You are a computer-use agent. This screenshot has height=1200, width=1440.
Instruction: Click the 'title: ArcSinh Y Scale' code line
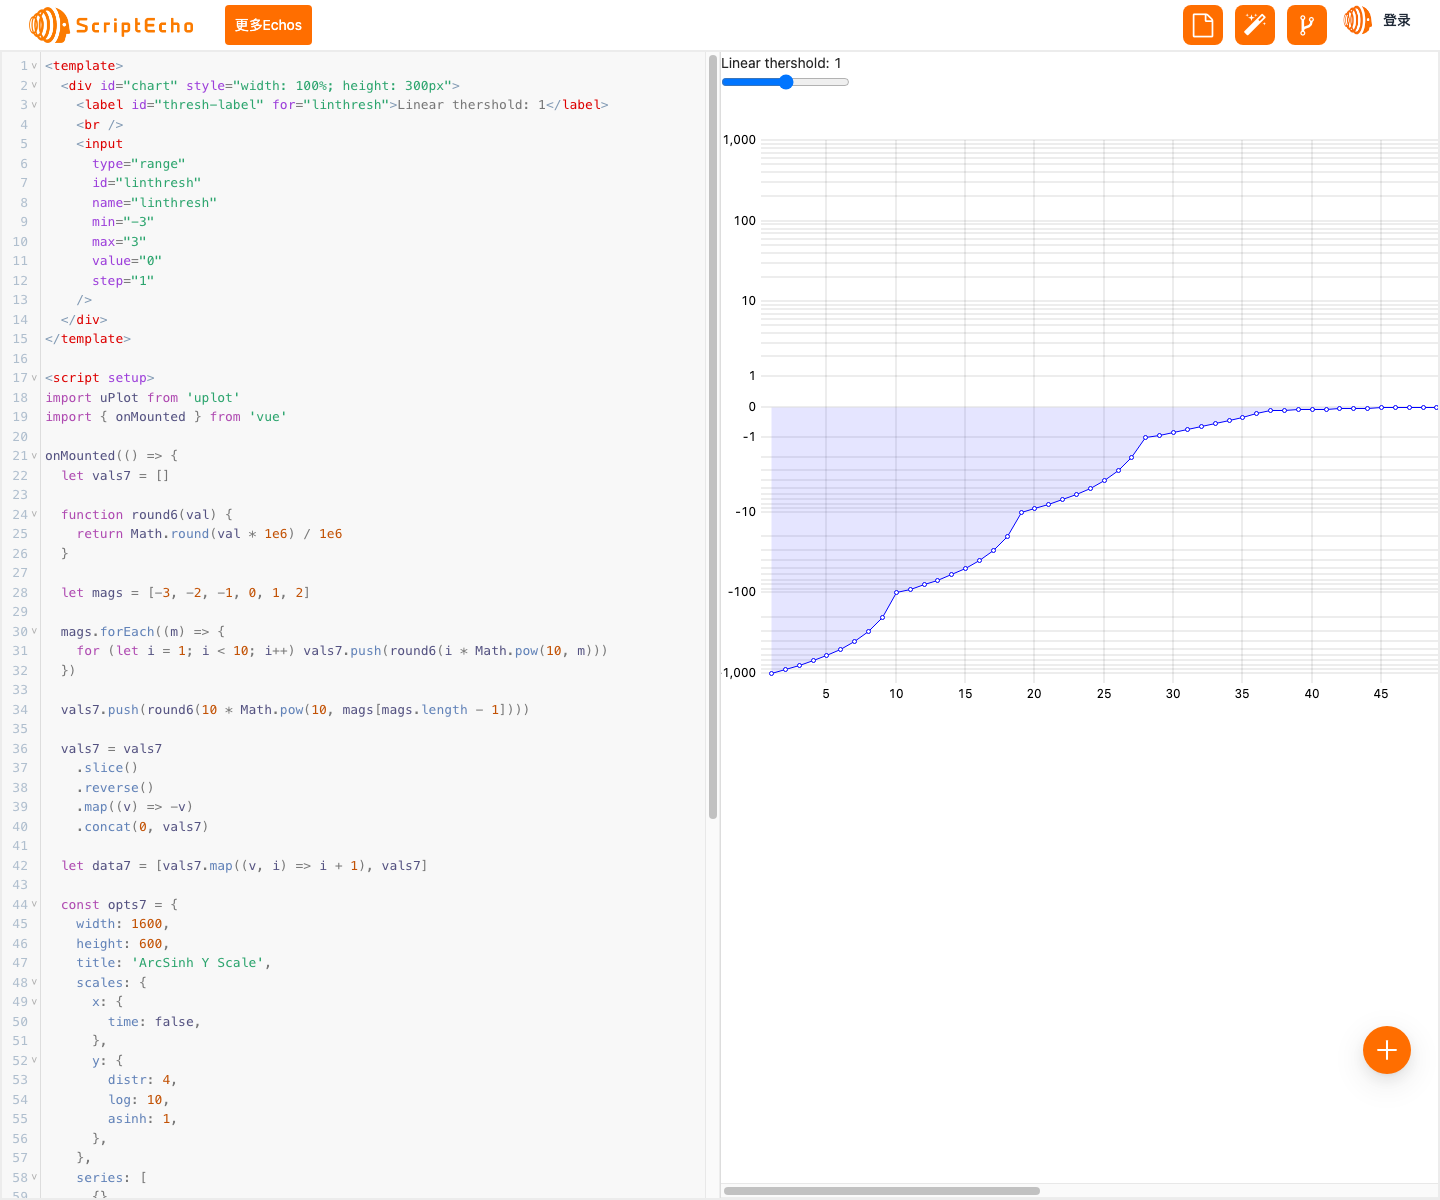click(x=173, y=963)
